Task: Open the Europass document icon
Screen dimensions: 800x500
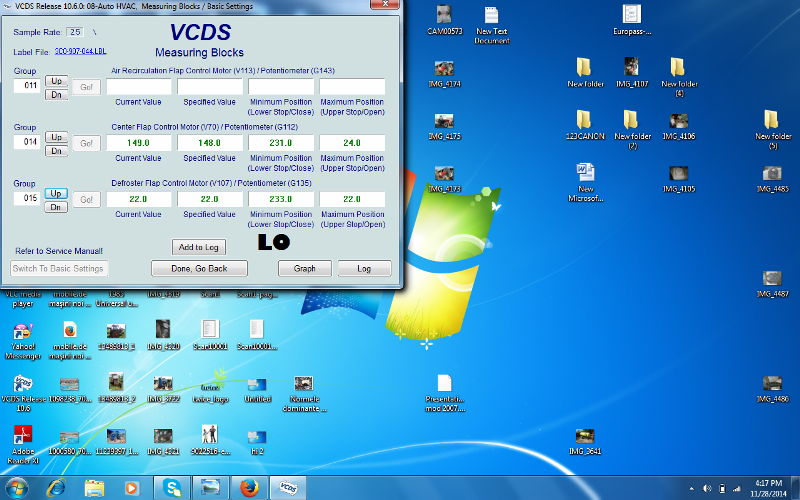Action: coord(632,20)
